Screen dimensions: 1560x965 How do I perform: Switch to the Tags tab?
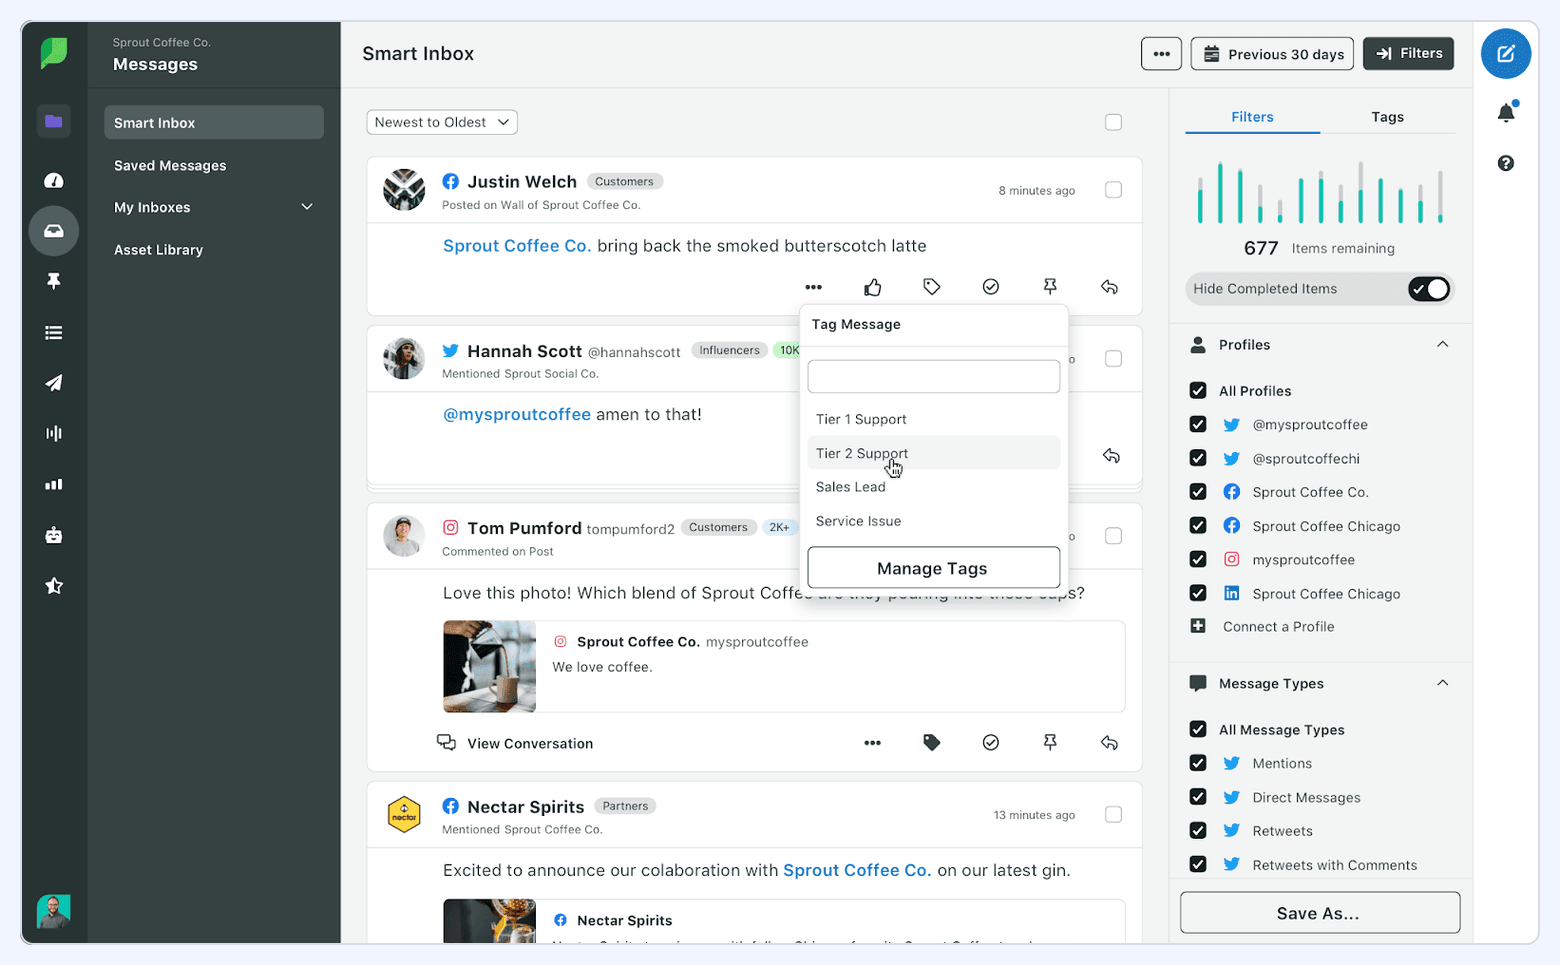pos(1387,116)
